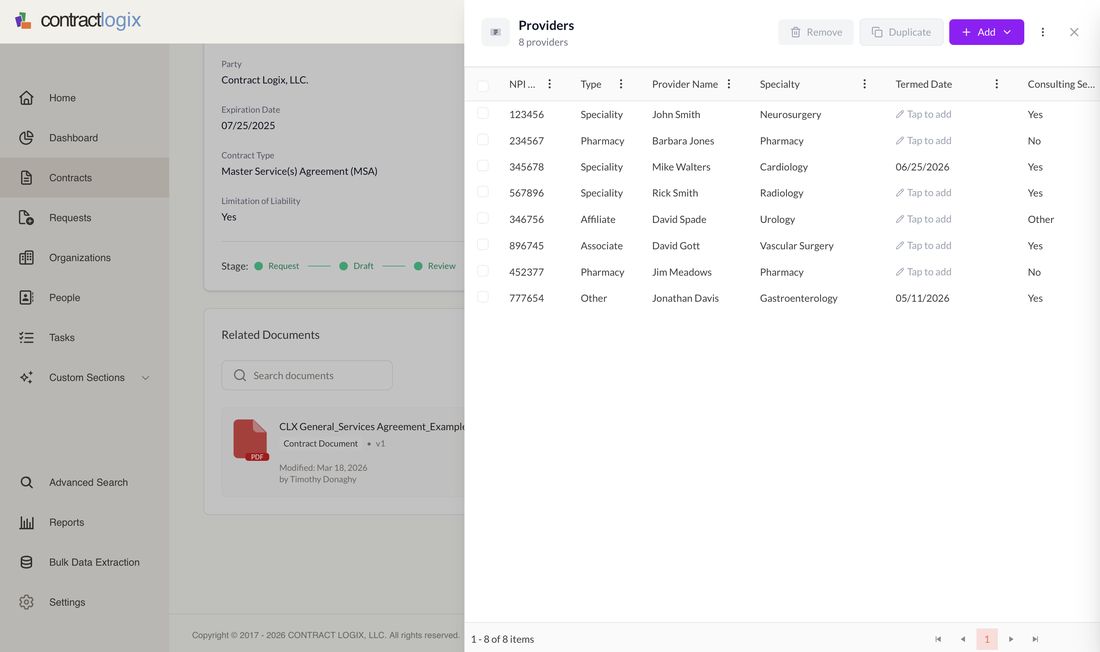Open Tasks in the sidebar
Image resolution: width=1100 pixels, height=652 pixels.
point(84,338)
